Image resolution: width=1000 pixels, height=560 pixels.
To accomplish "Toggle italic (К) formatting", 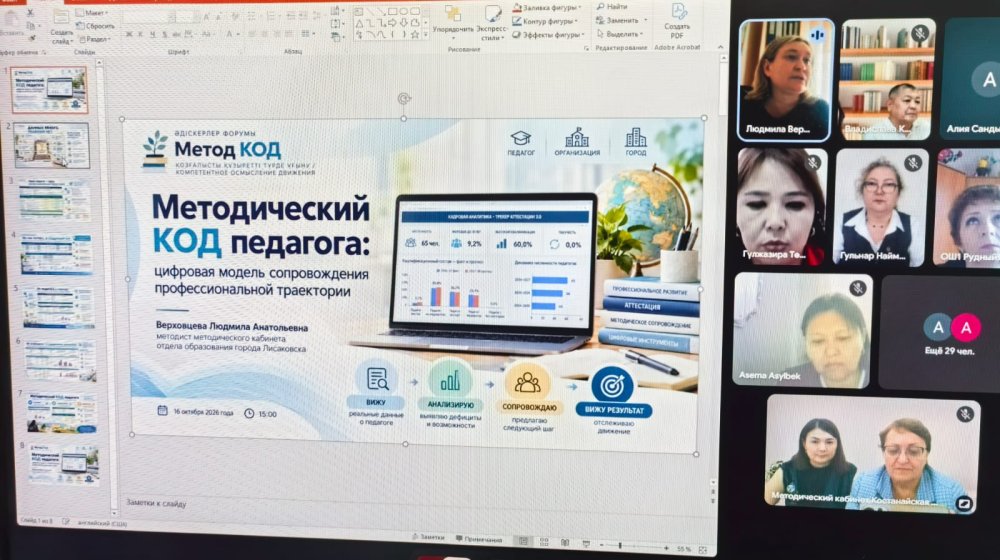I will (140, 34).
